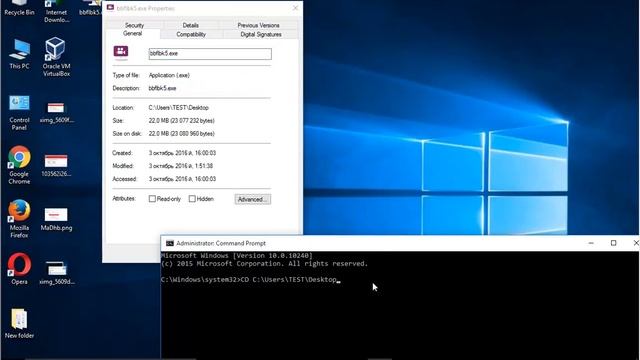
Task: Click the bbflbk5.exe application icon in Properties
Action: click(121, 53)
